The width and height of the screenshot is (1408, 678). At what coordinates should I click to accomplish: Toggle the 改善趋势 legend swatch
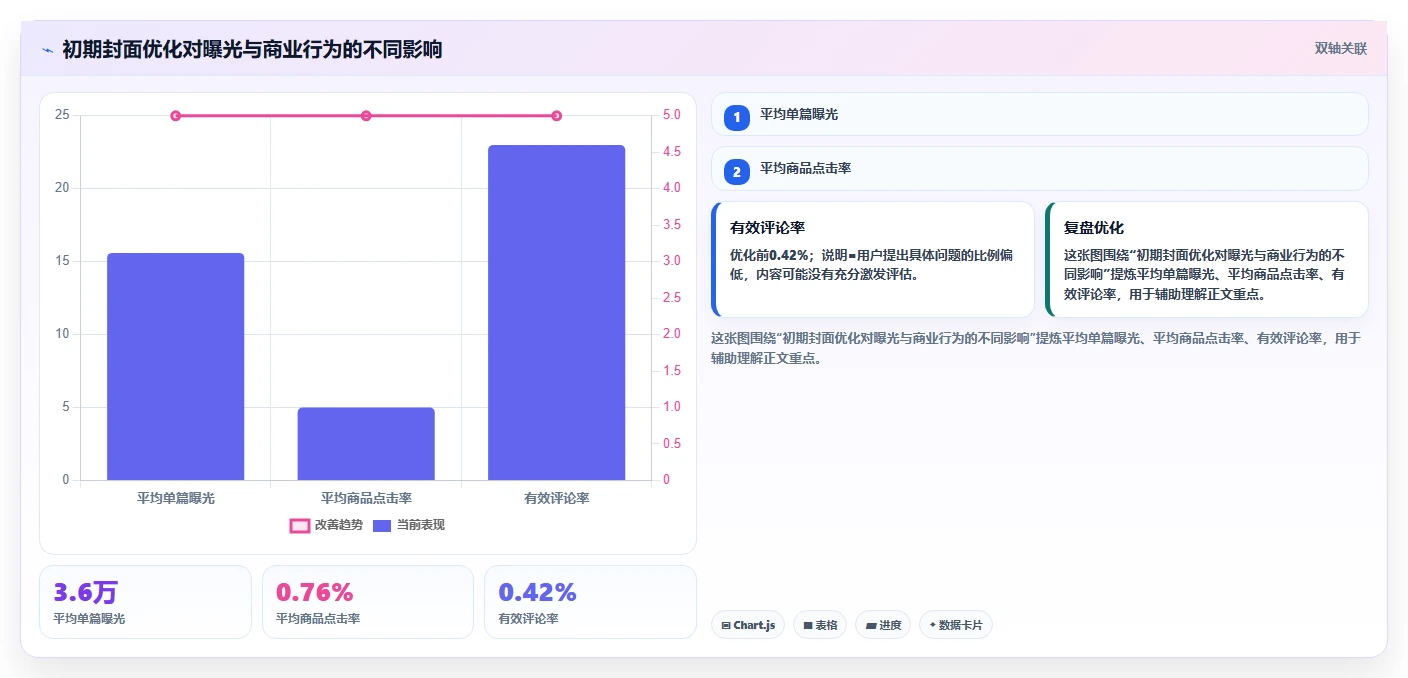click(300, 525)
